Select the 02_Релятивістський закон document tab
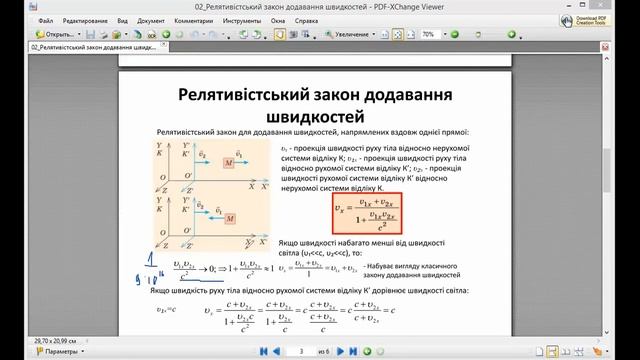 coord(94,47)
